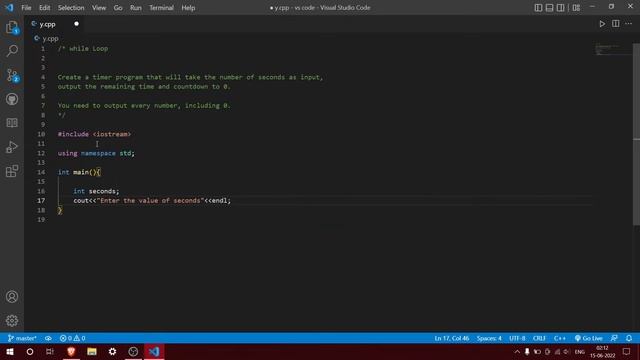Select the y.cpp editor tab
This screenshot has width=640, height=360.
pos(55,24)
